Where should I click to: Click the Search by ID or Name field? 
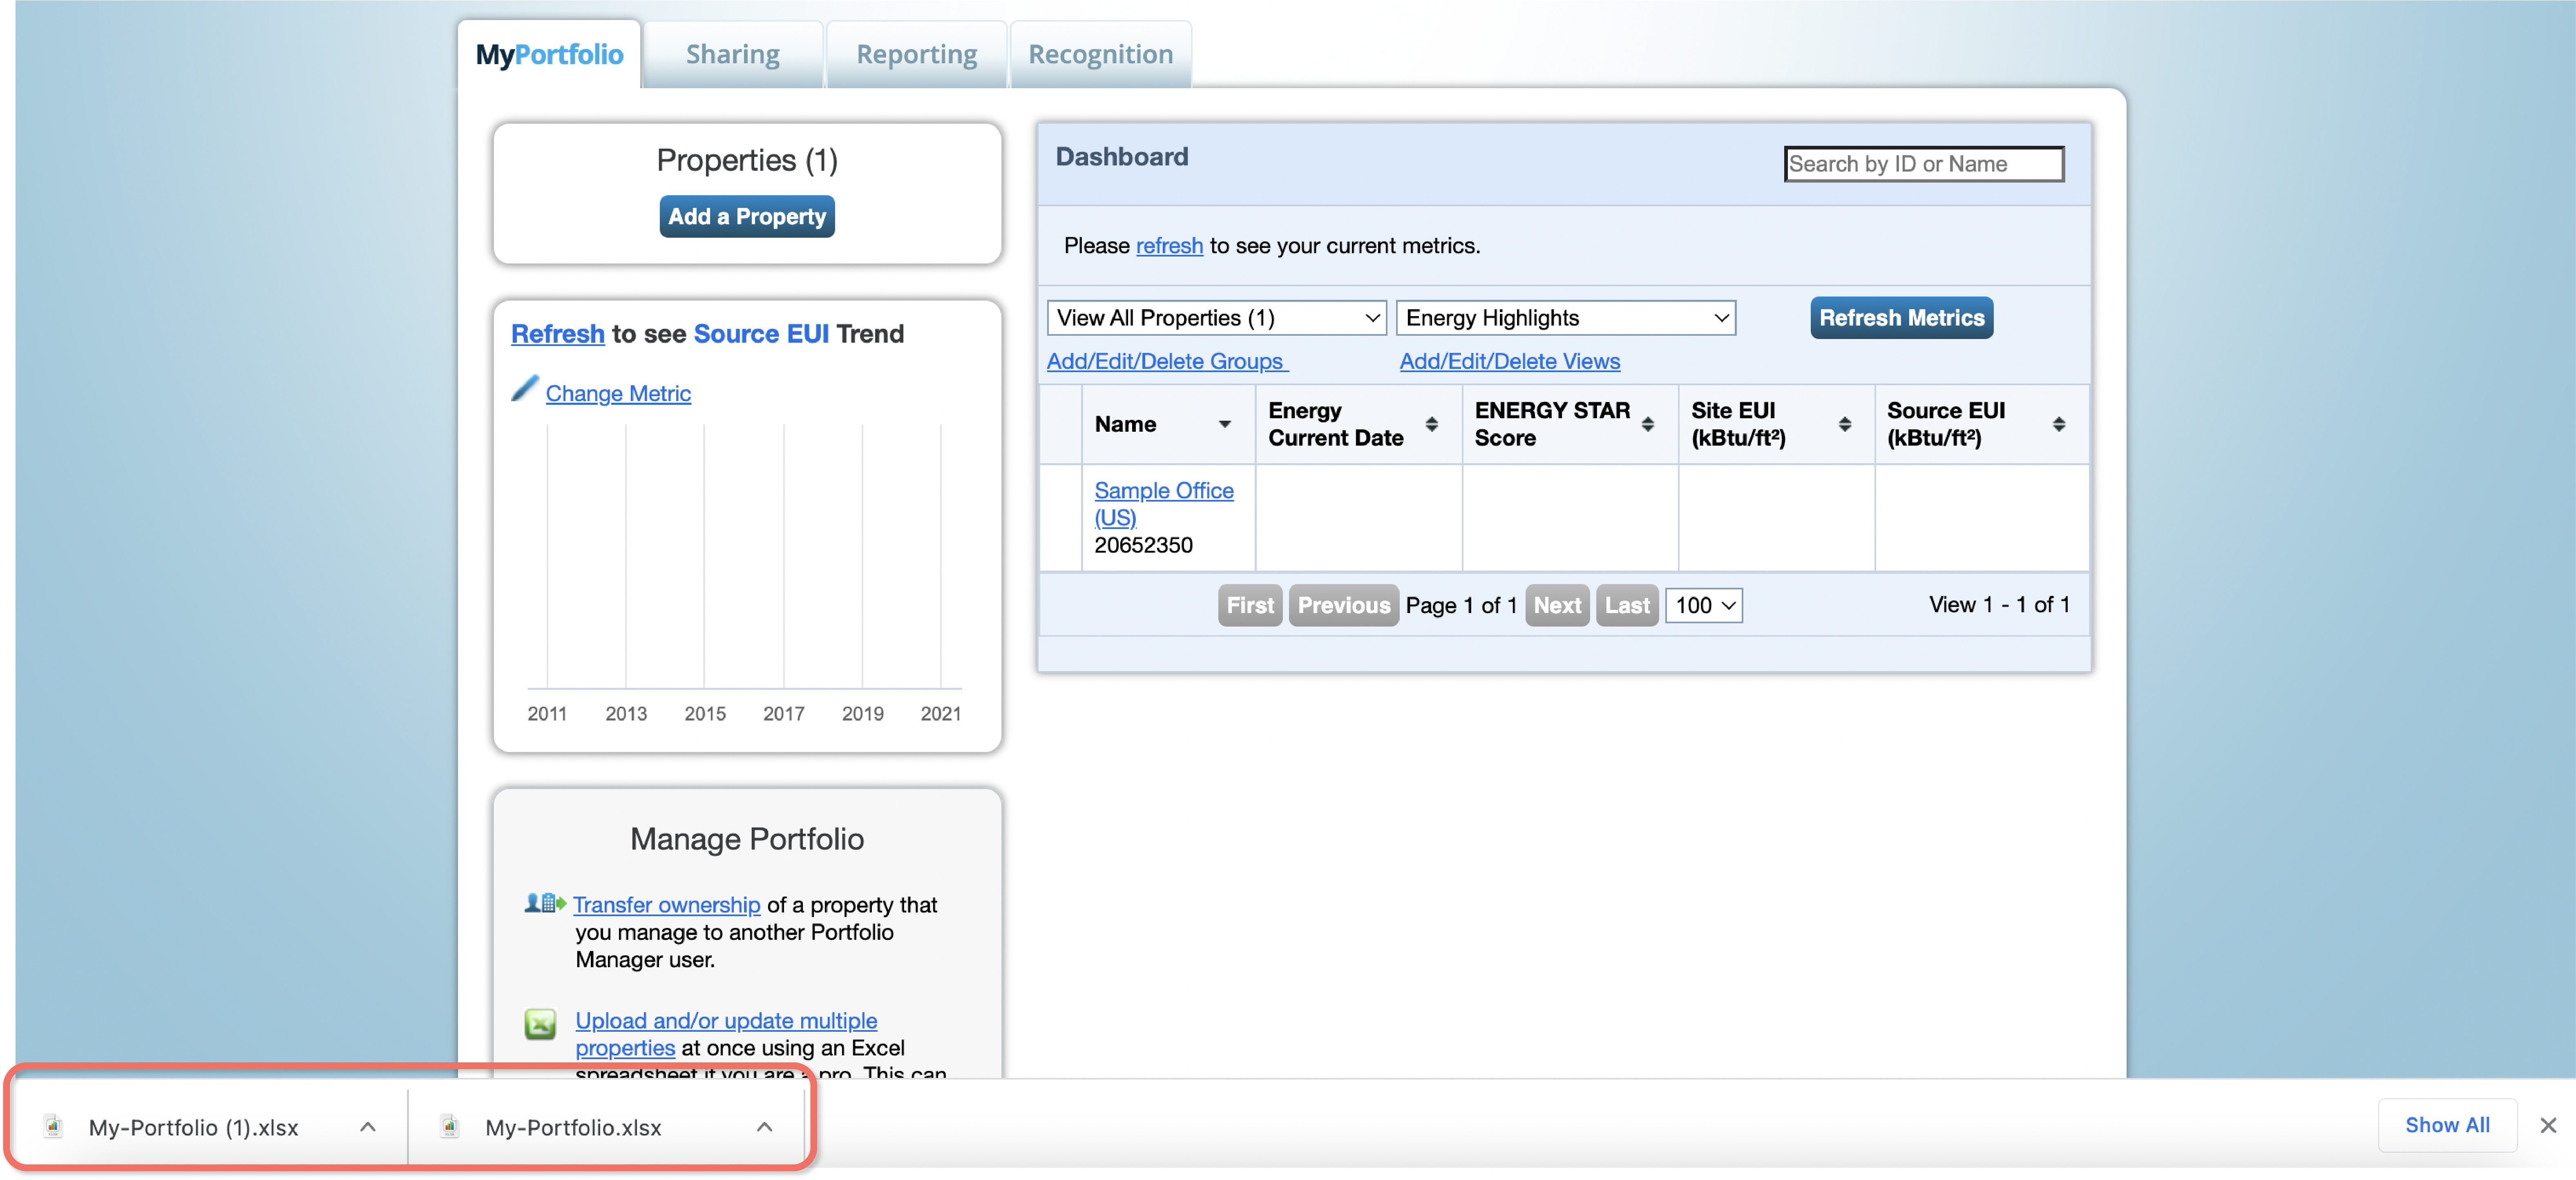point(1923,164)
